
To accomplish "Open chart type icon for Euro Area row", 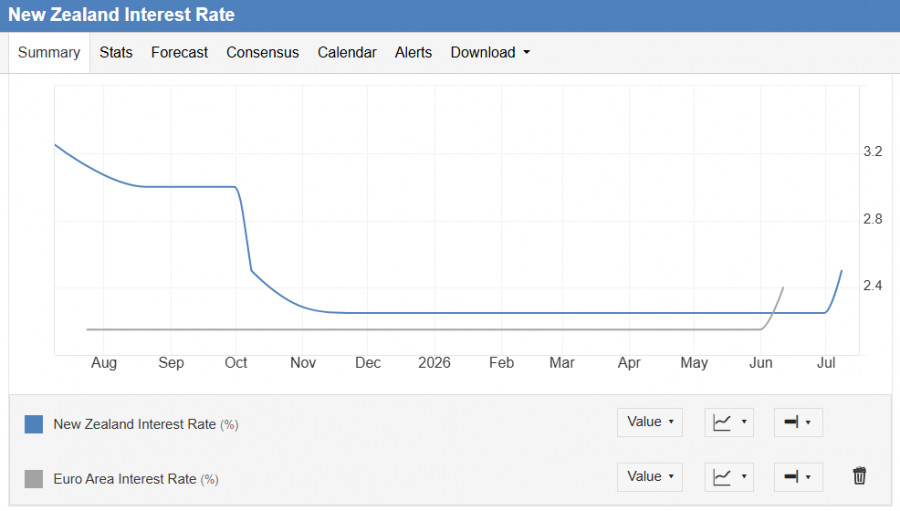I will [x=729, y=477].
